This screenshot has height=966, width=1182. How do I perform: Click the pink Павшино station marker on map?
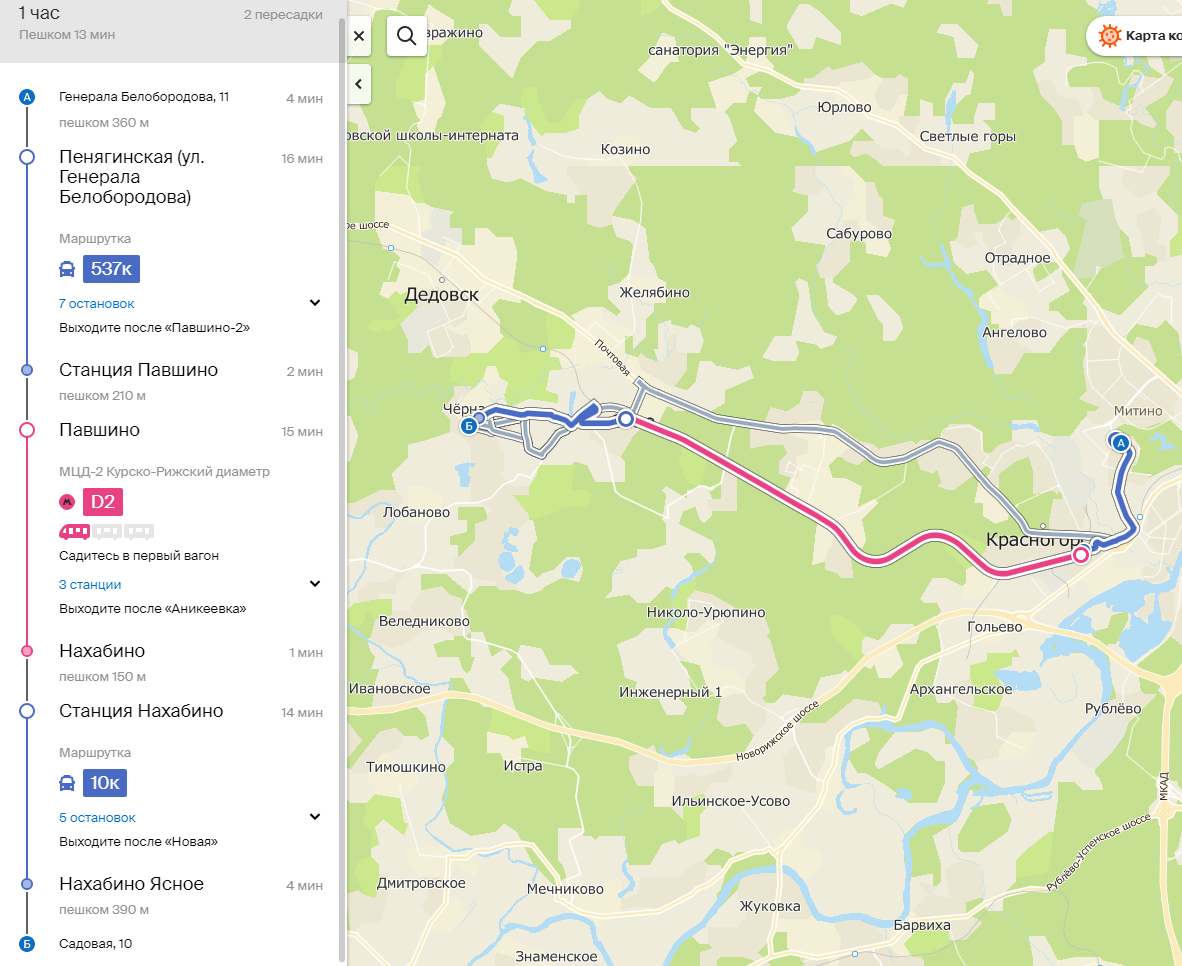pos(1081,555)
